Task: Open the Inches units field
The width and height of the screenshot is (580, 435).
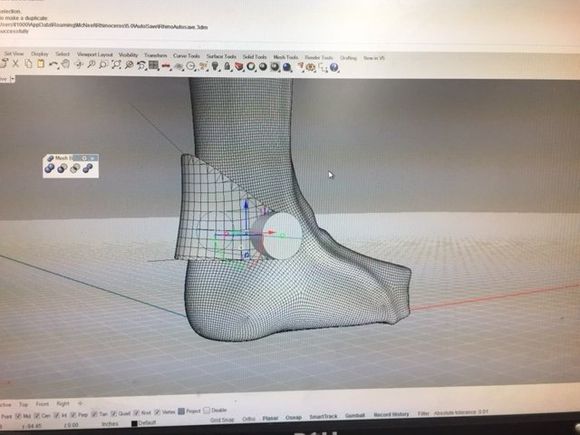Action: (x=110, y=424)
